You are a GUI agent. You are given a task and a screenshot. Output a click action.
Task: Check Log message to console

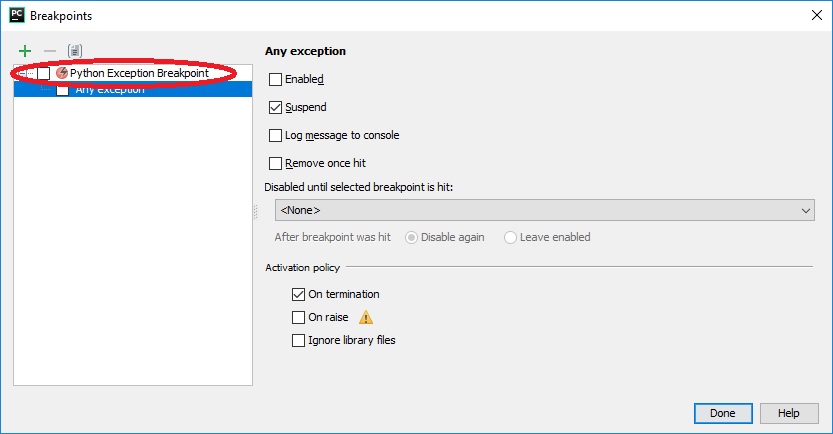pos(276,135)
